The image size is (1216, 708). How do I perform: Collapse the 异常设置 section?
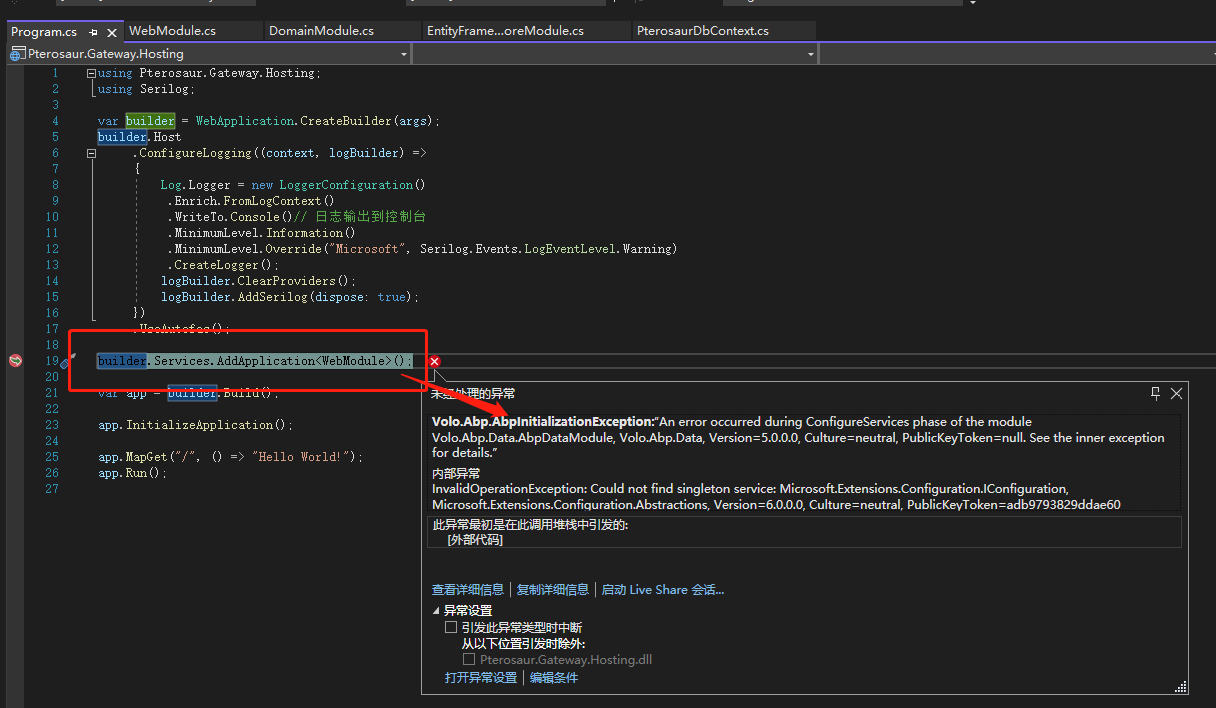(434, 609)
